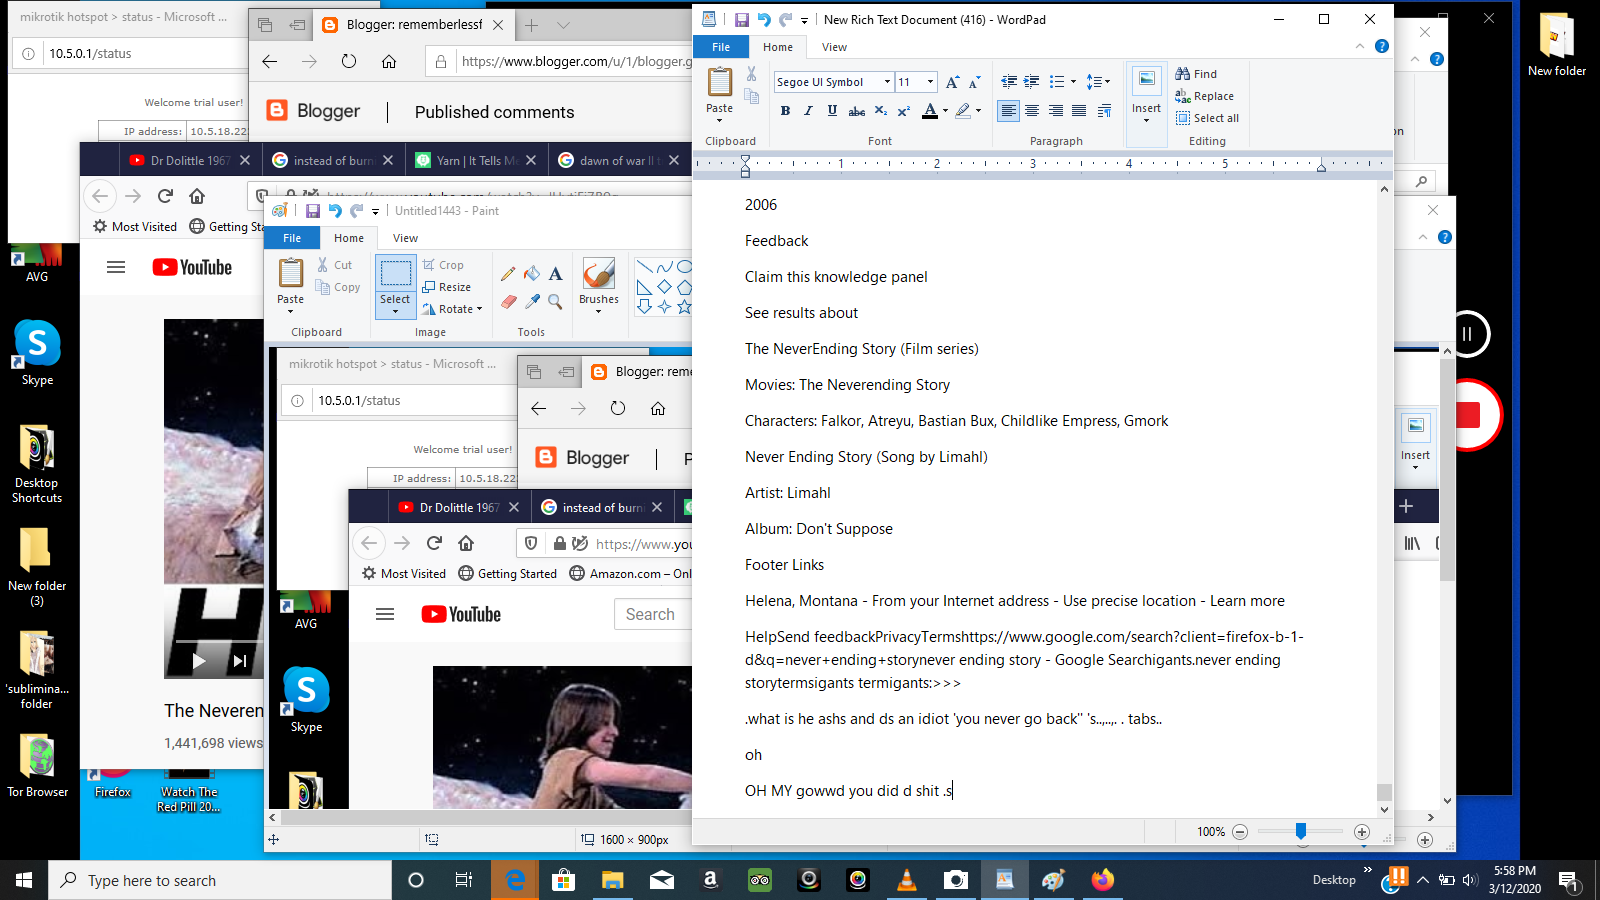Click WordPad's Paste clipboard icon
This screenshot has width=1600, height=900.
pyautogui.click(x=719, y=81)
